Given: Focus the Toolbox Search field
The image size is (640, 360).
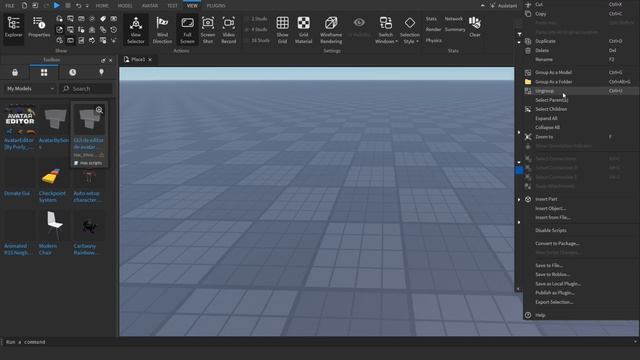Looking at the screenshot, I should coord(86,89).
